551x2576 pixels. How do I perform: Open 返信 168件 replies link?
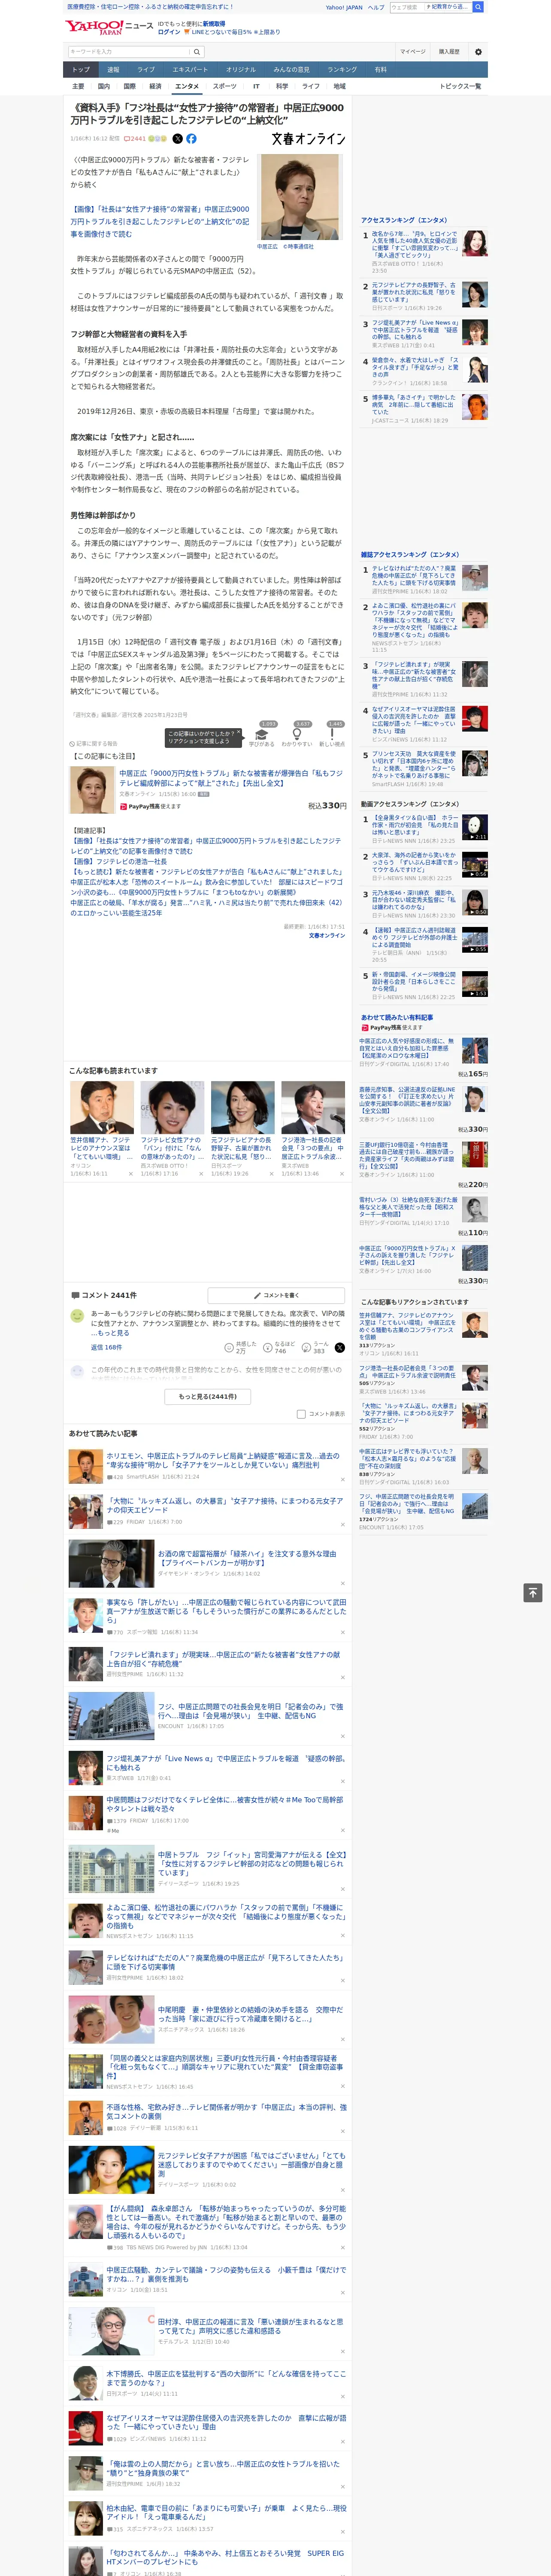coord(106,1347)
